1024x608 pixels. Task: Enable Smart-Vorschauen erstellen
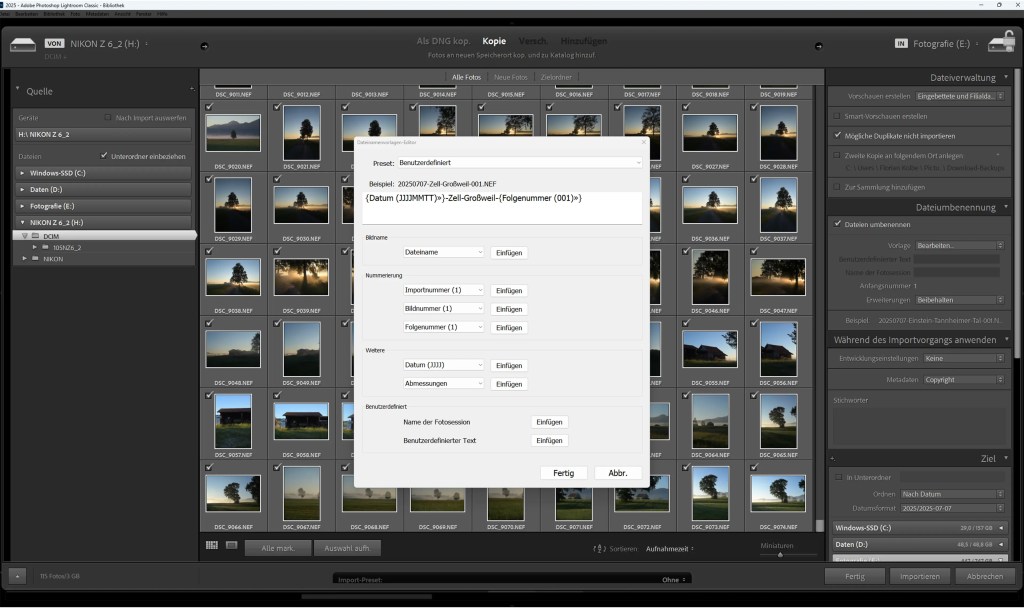click(x=837, y=116)
